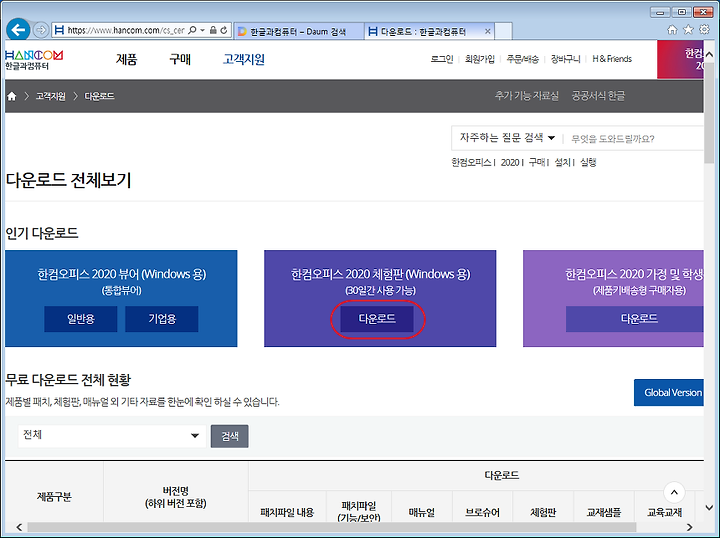Click 제품구분 column header

54,497
